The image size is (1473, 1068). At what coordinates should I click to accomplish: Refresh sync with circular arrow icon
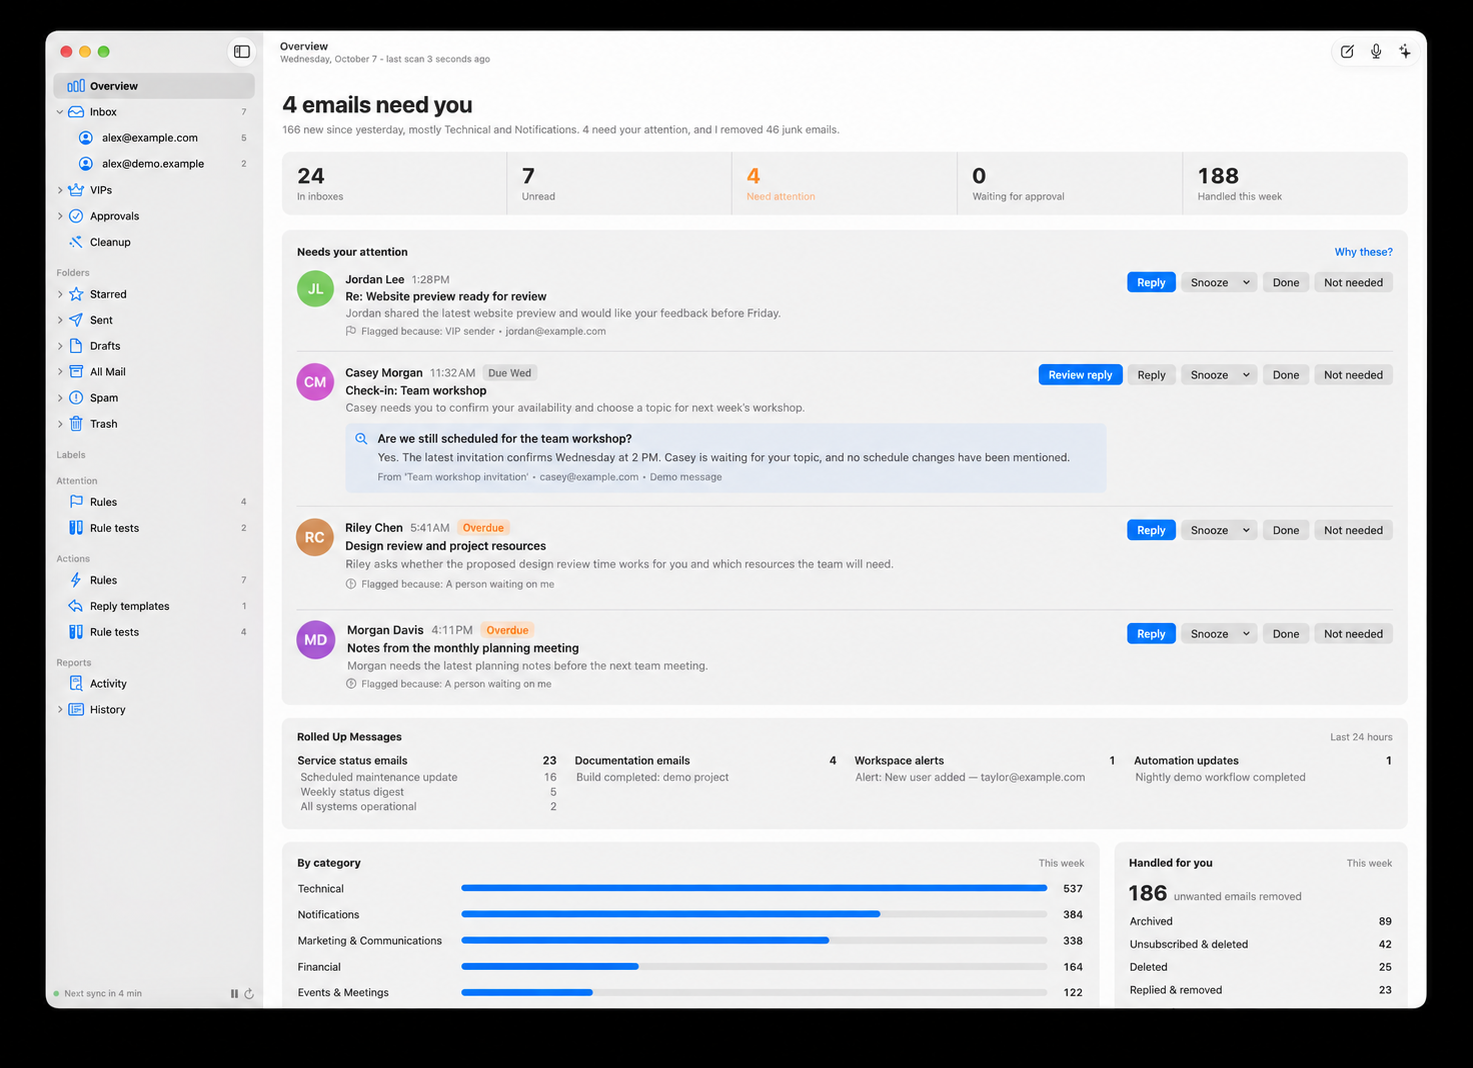249,994
